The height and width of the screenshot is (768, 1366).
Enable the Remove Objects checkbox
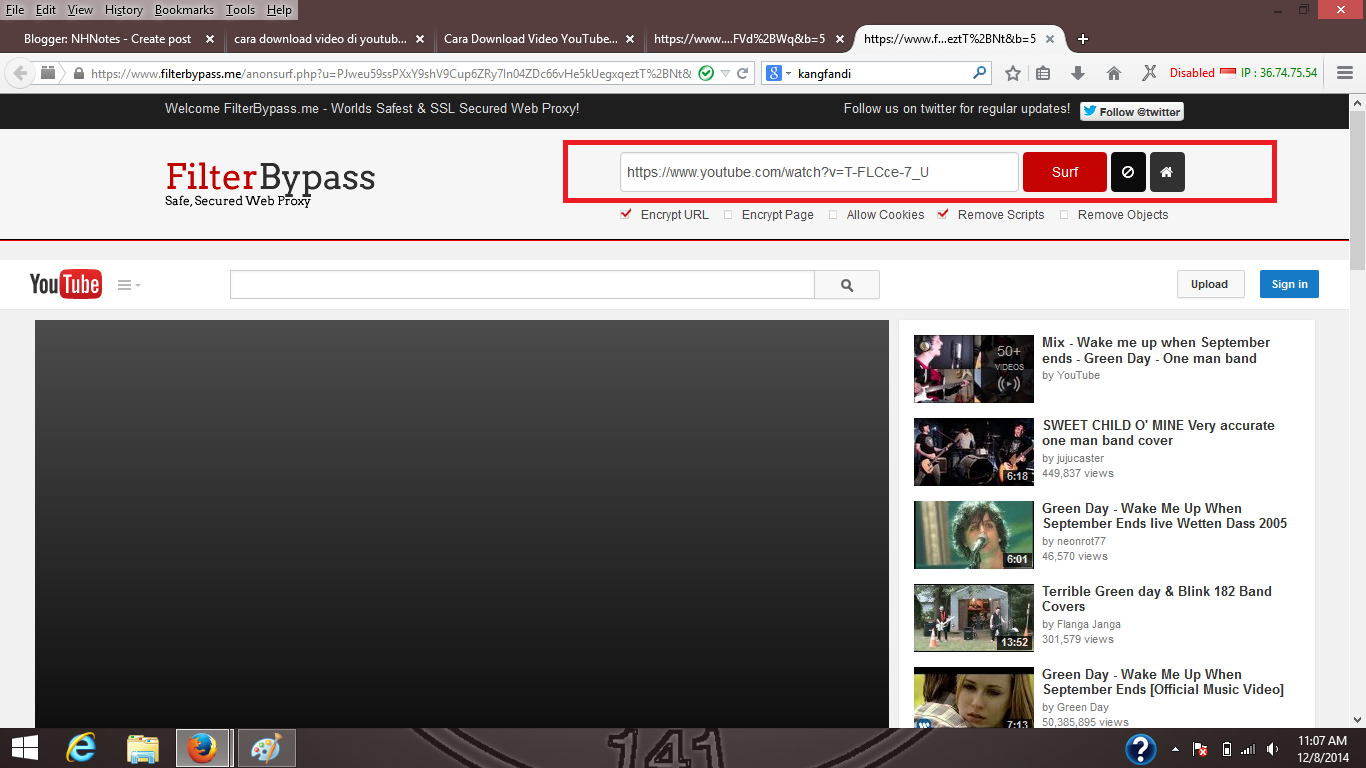1064,215
